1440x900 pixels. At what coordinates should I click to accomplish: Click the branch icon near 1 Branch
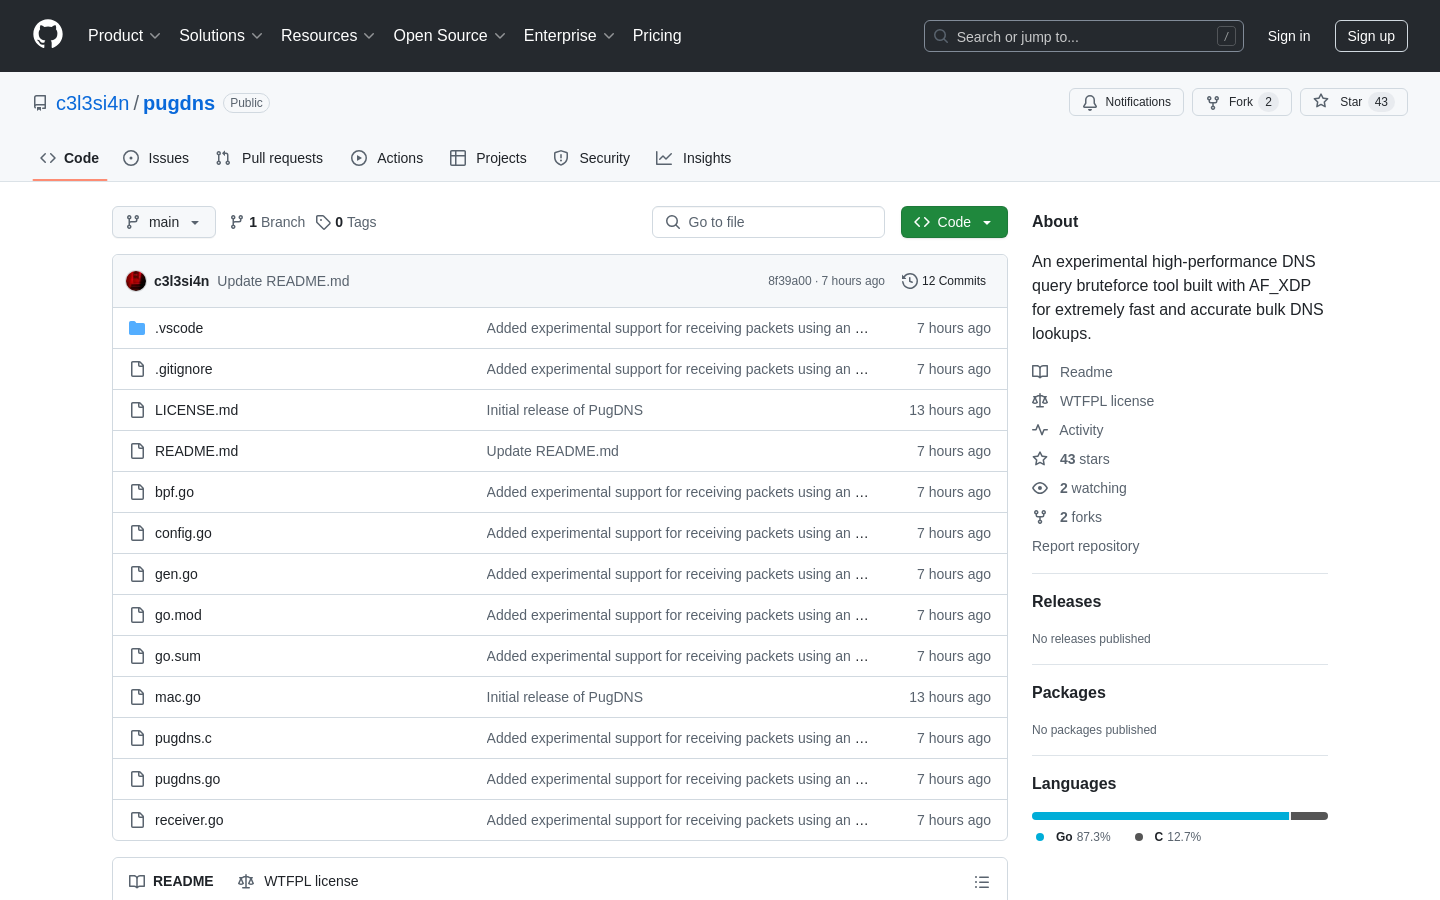click(x=237, y=222)
